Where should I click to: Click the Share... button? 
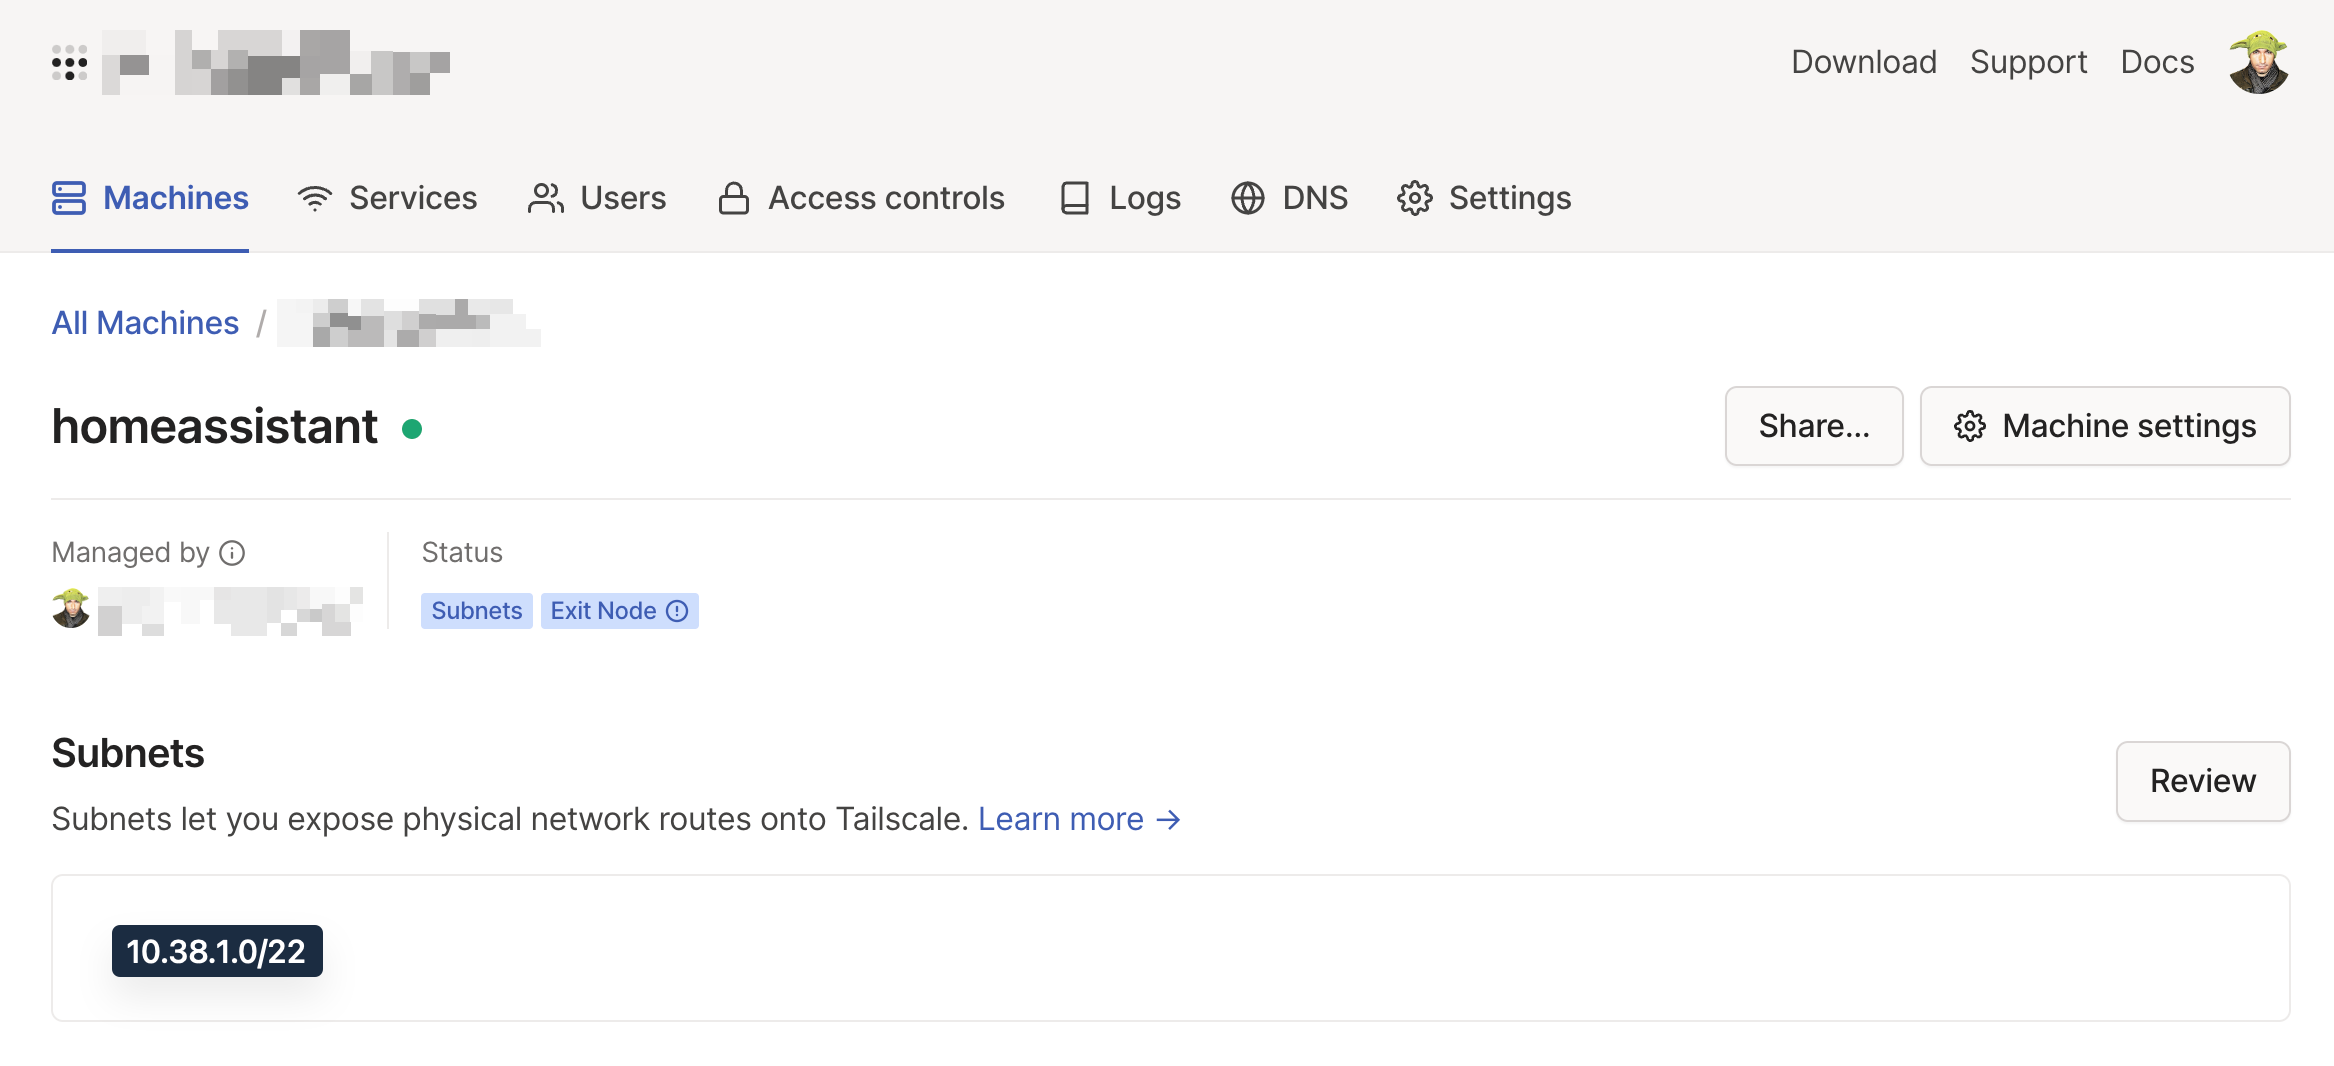[x=1813, y=427]
